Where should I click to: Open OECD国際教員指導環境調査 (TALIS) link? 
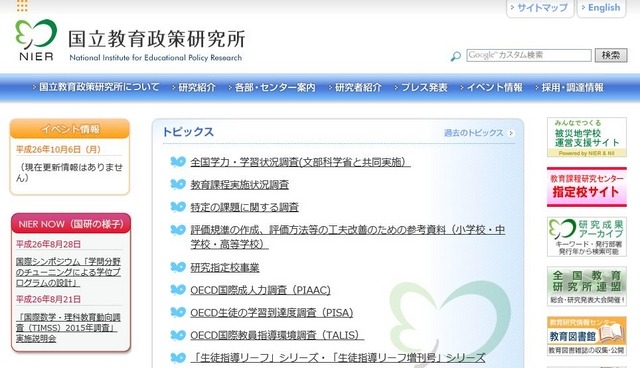[277, 335]
